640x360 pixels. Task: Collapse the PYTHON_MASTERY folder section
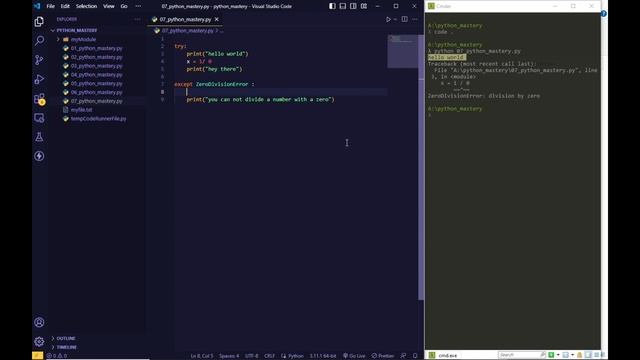(77, 30)
